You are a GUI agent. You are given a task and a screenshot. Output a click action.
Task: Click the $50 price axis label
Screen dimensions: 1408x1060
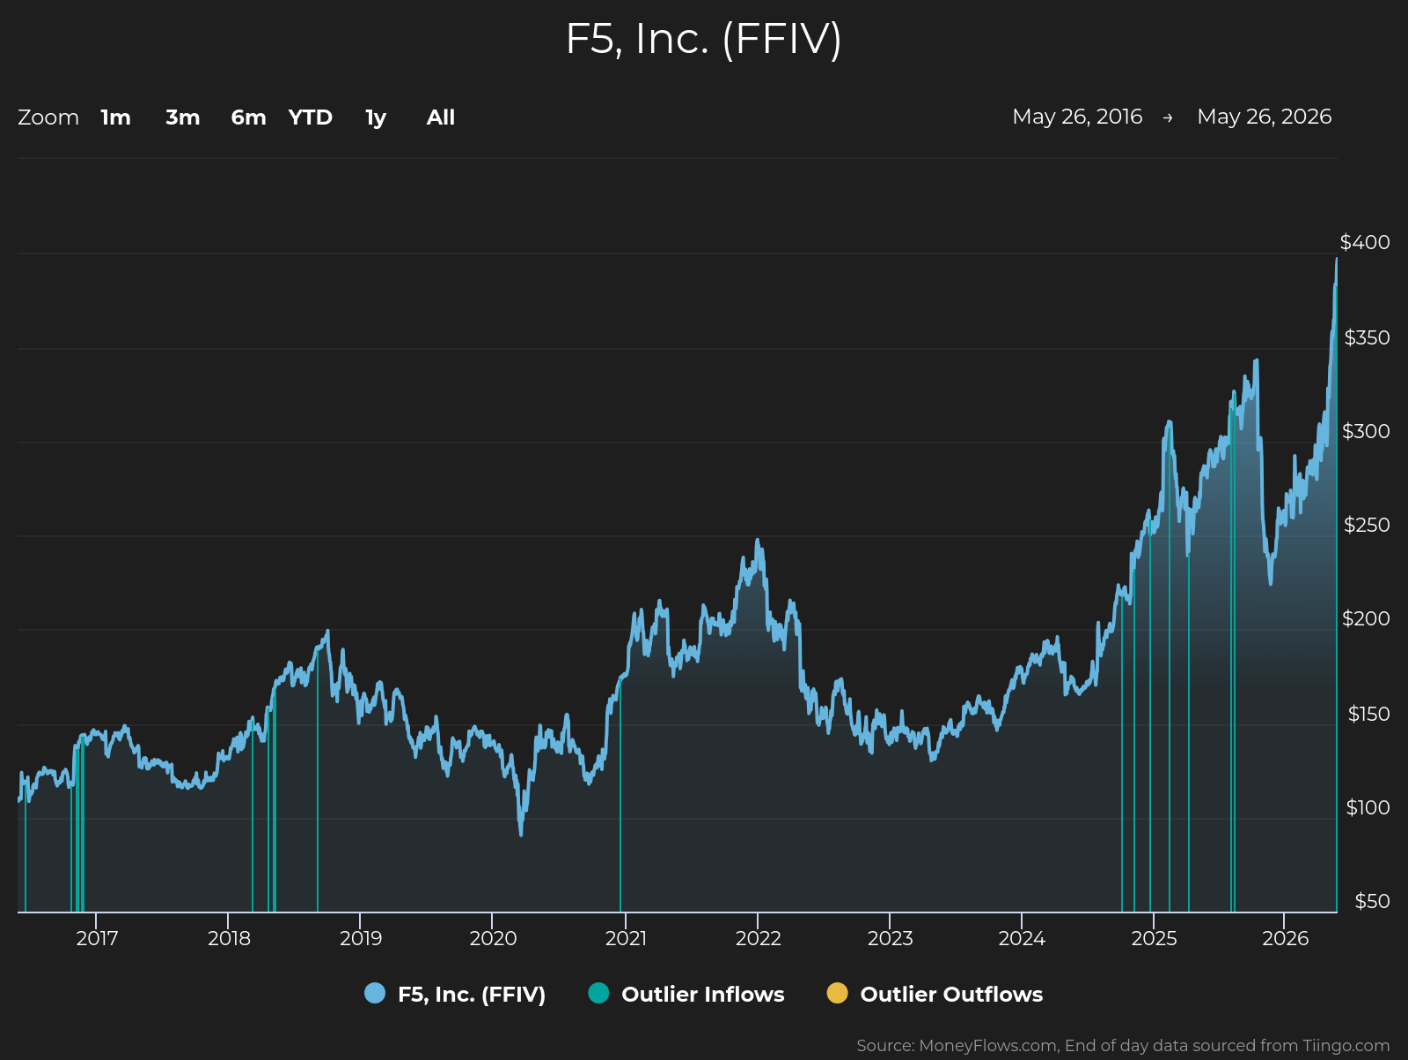(1372, 901)
